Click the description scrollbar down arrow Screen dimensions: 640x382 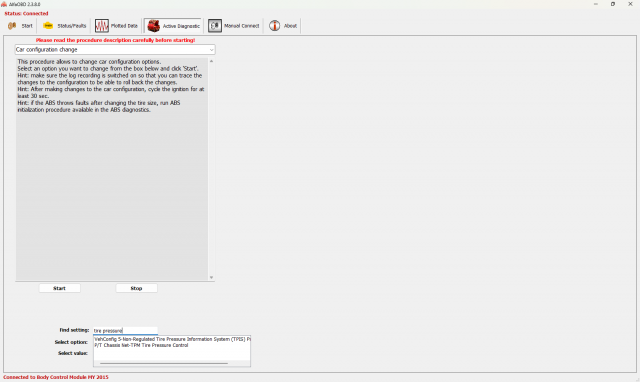pyautogui.click(x=211, y=278)
